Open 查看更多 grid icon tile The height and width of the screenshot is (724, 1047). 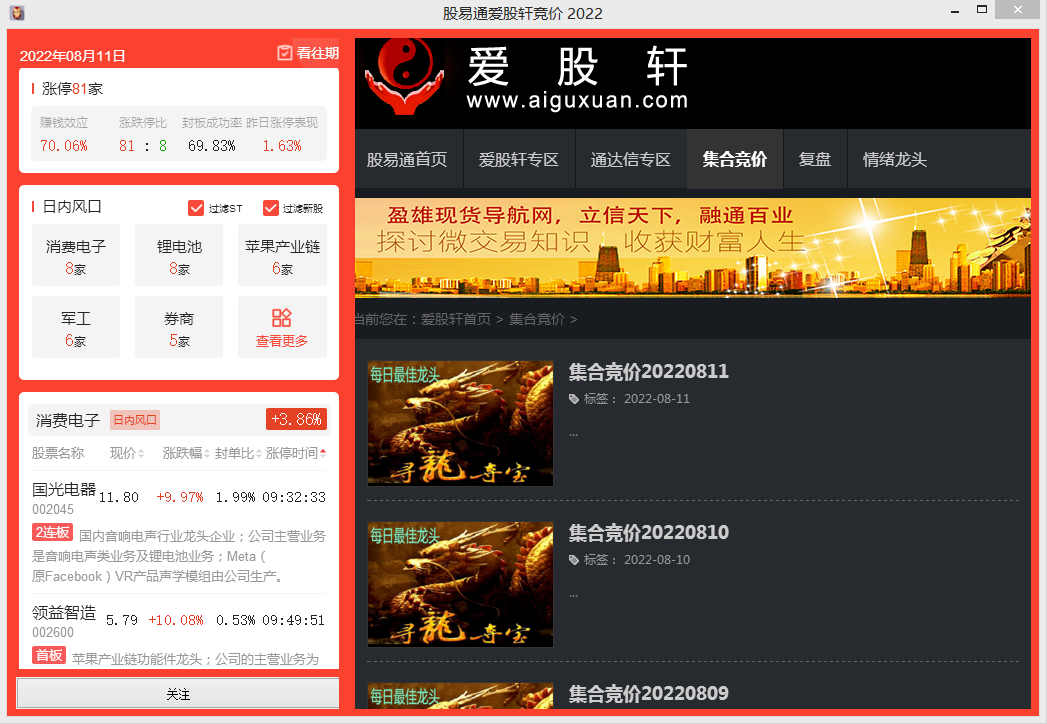[281, 327]
